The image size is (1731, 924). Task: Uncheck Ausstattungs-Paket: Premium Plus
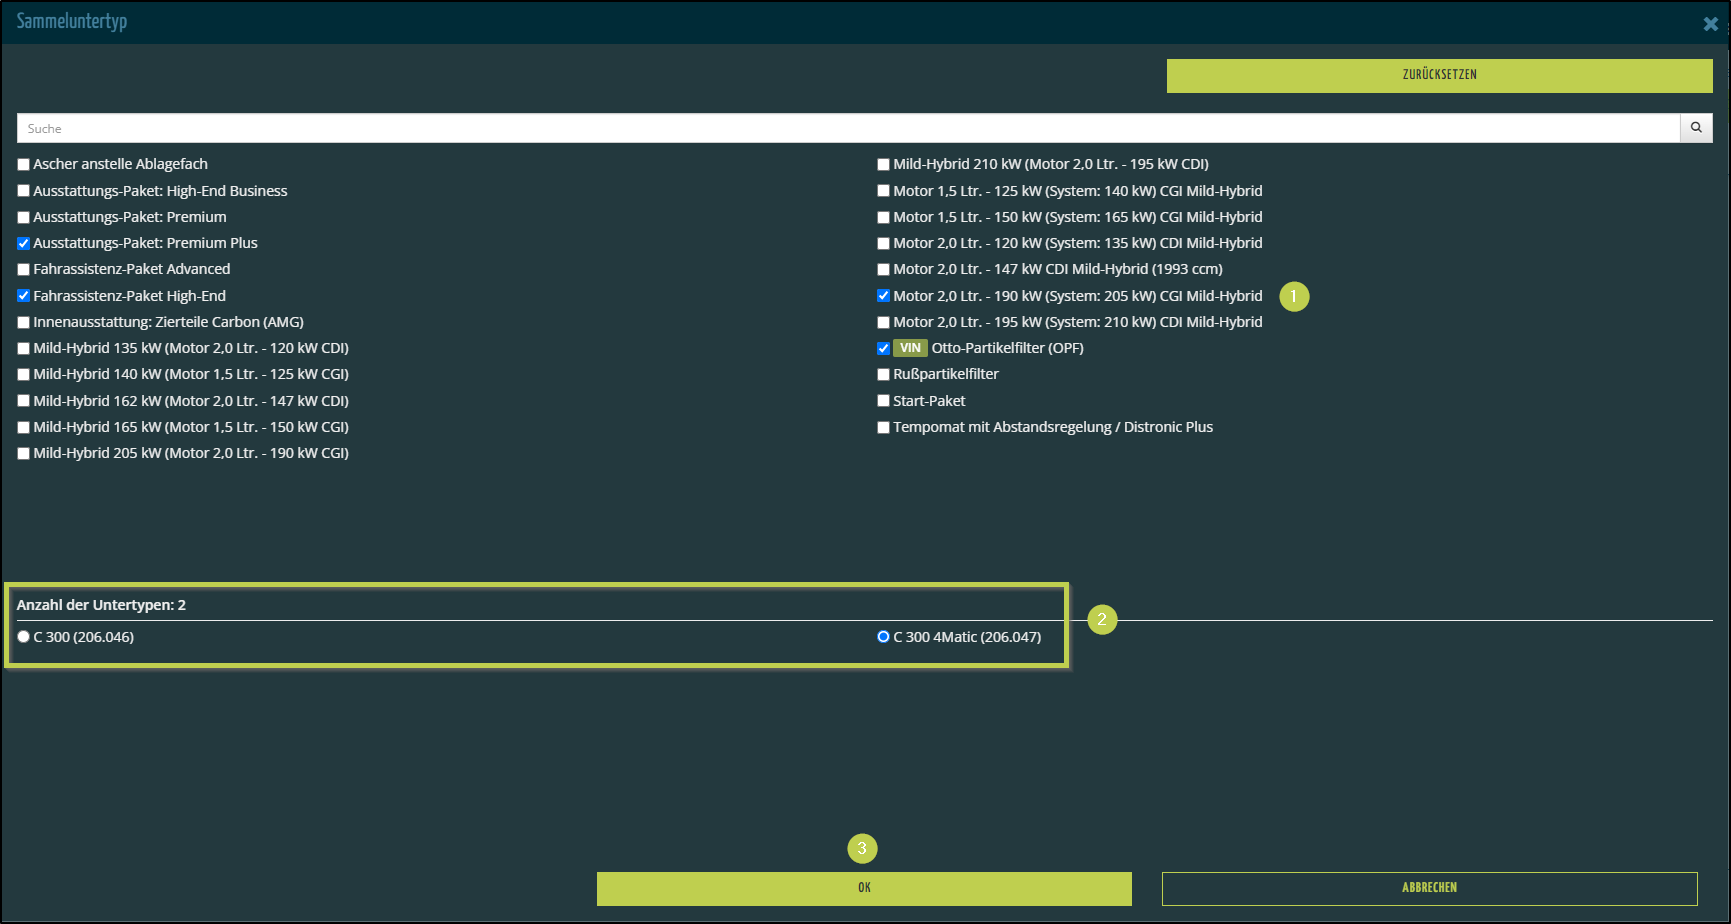point(24,243)
